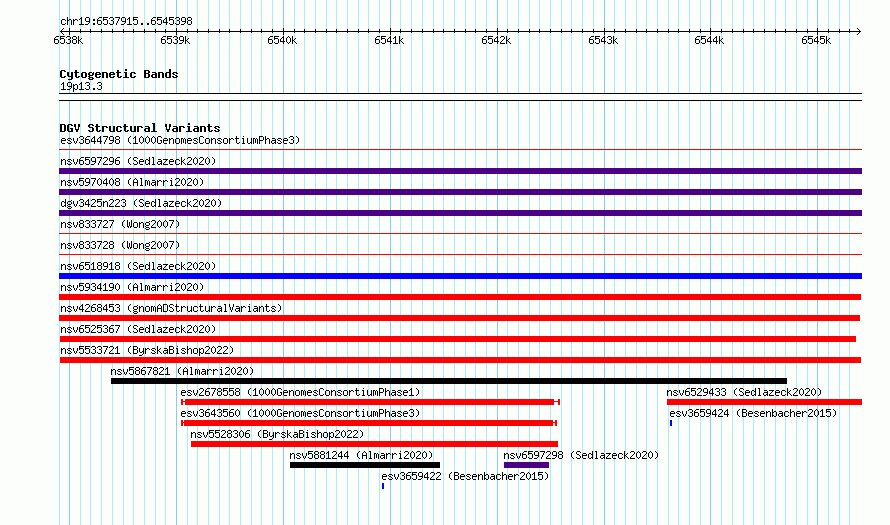Click the tiny blue esv3659422 marker

tap(383, 486)
